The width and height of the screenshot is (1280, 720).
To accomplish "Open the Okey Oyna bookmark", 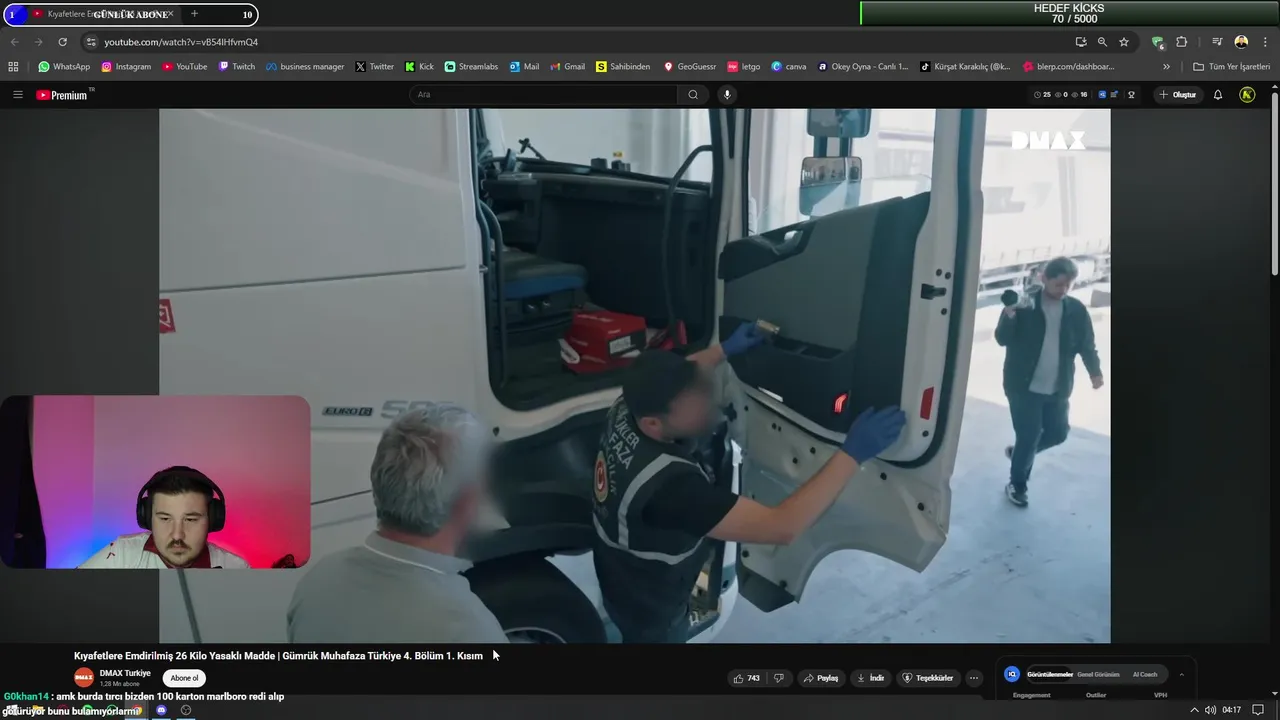I will pos(863,67).
